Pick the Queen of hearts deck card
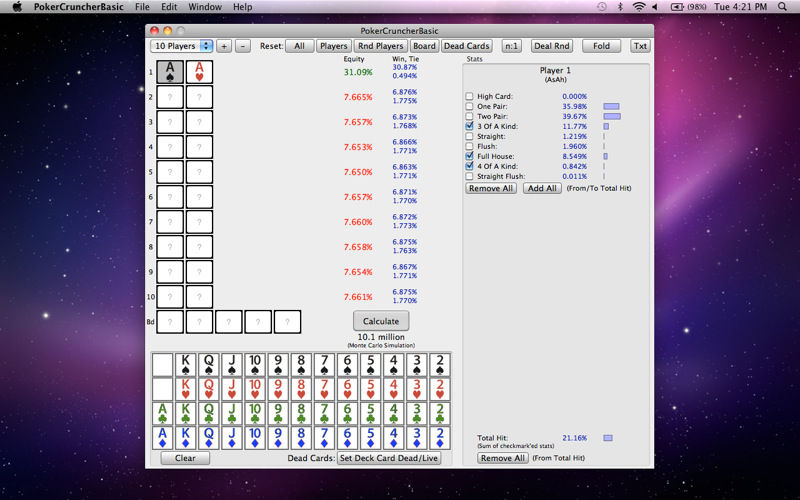 click(x=209, y=389)
